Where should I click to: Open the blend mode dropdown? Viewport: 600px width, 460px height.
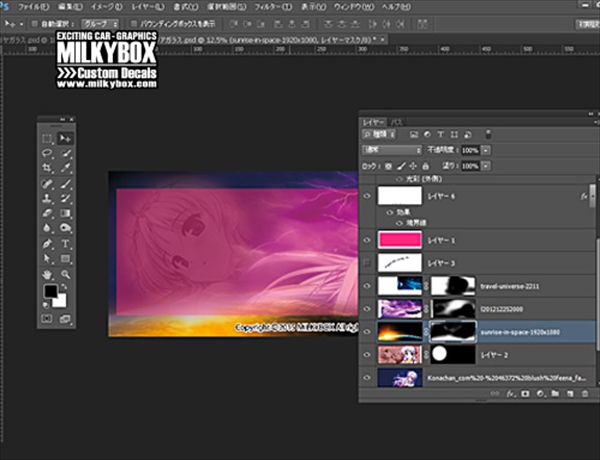[391, 150]
